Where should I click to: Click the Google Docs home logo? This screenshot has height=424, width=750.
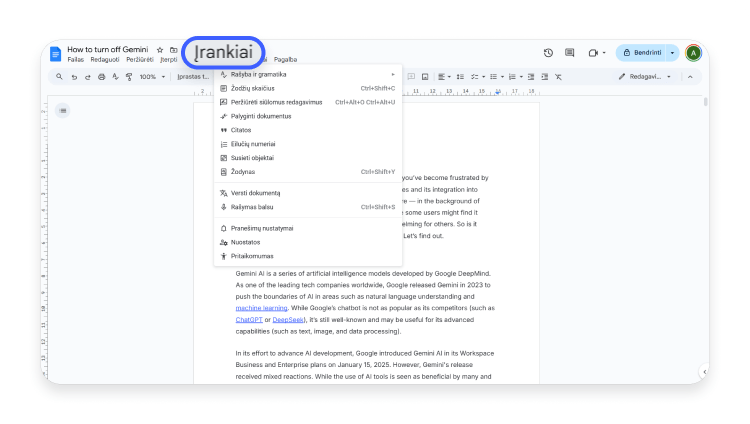tap(55, 54)
